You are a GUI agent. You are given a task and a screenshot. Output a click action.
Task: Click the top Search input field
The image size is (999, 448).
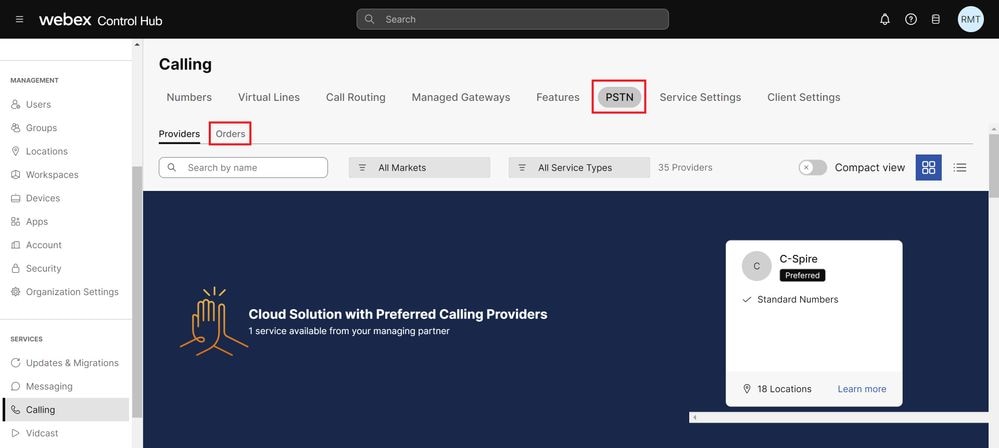click(513, 19)
